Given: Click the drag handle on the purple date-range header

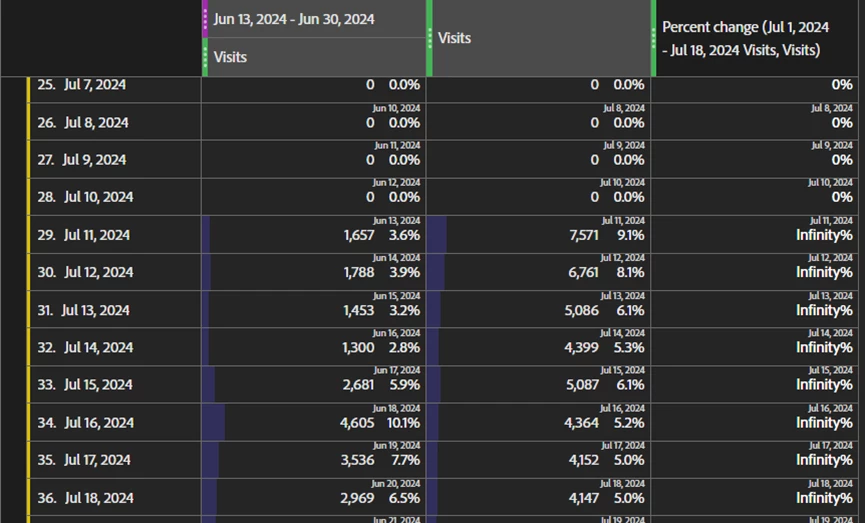Looking at the screenshot, I should [x=205, y=19].
